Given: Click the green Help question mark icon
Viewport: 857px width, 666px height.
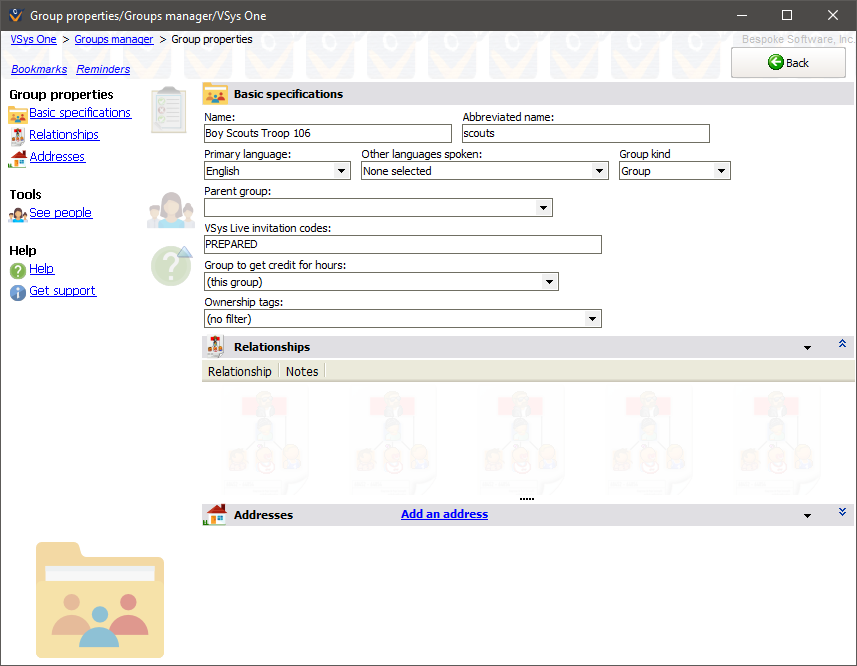Looking at the screenshot, I should click(18, 270).
